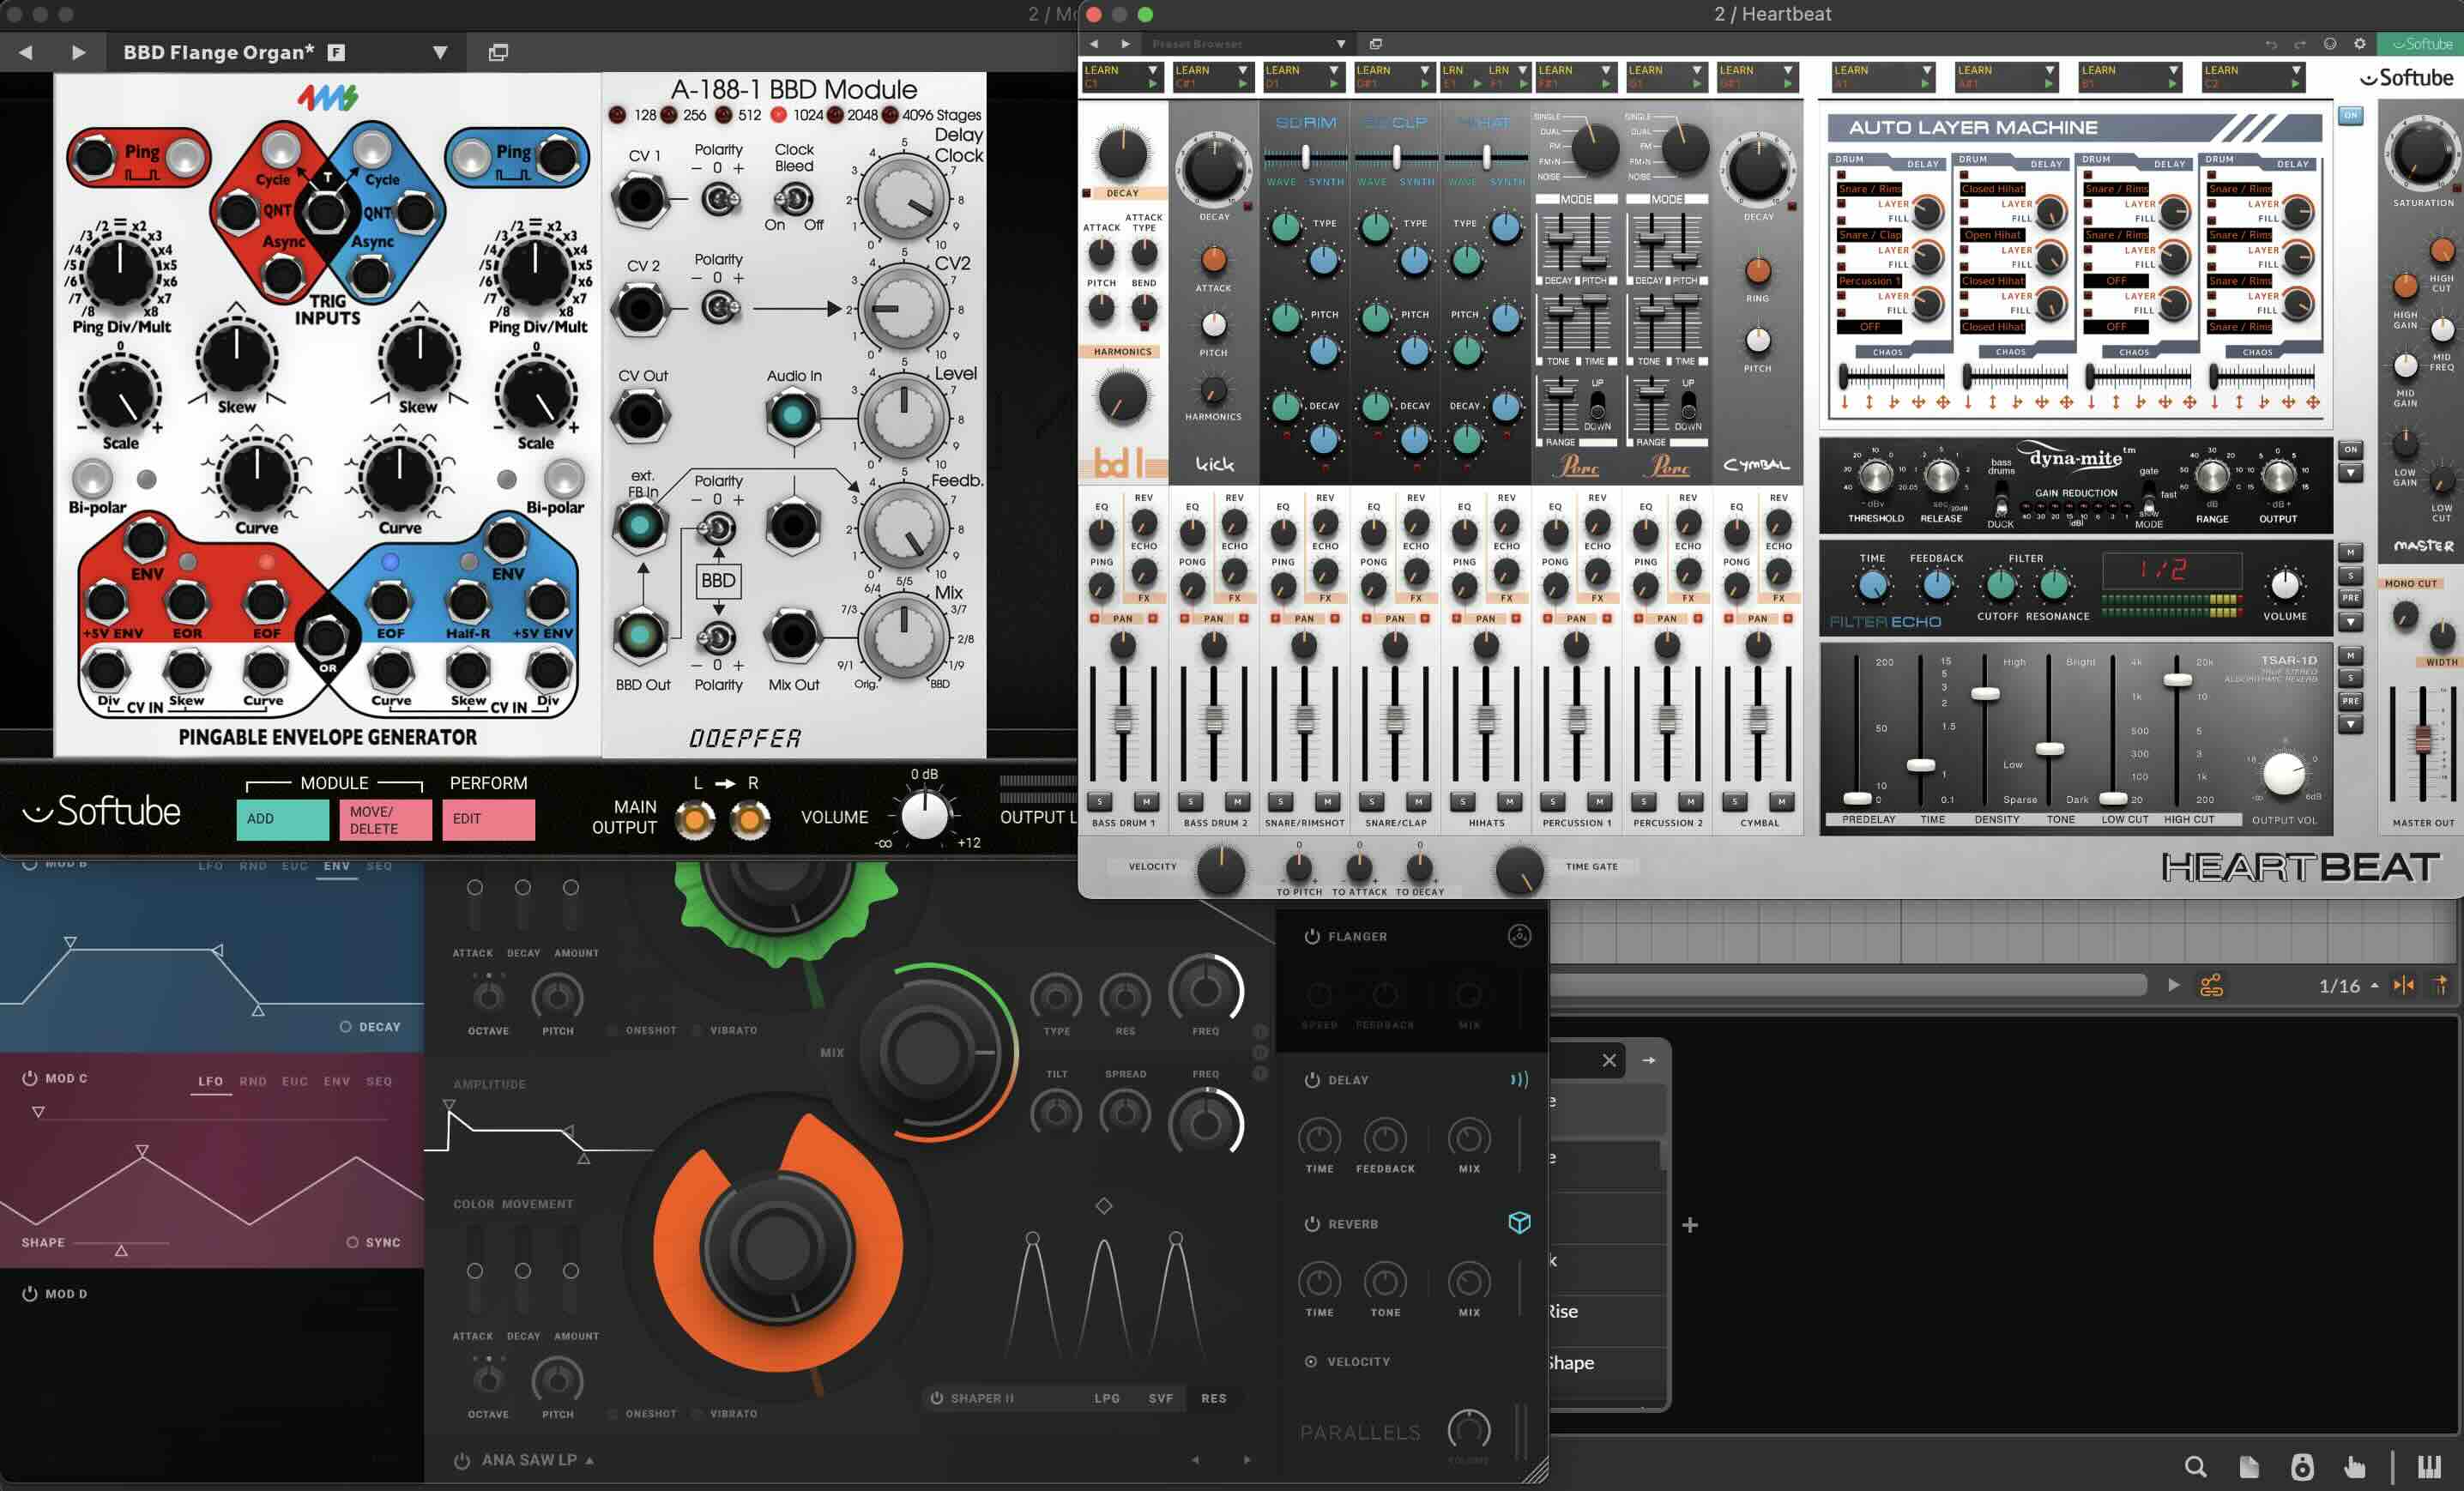Click the Time Gate knob in Heartbeat
The width and height of the screenshot is (2464, 1491).
(1519, 869)
